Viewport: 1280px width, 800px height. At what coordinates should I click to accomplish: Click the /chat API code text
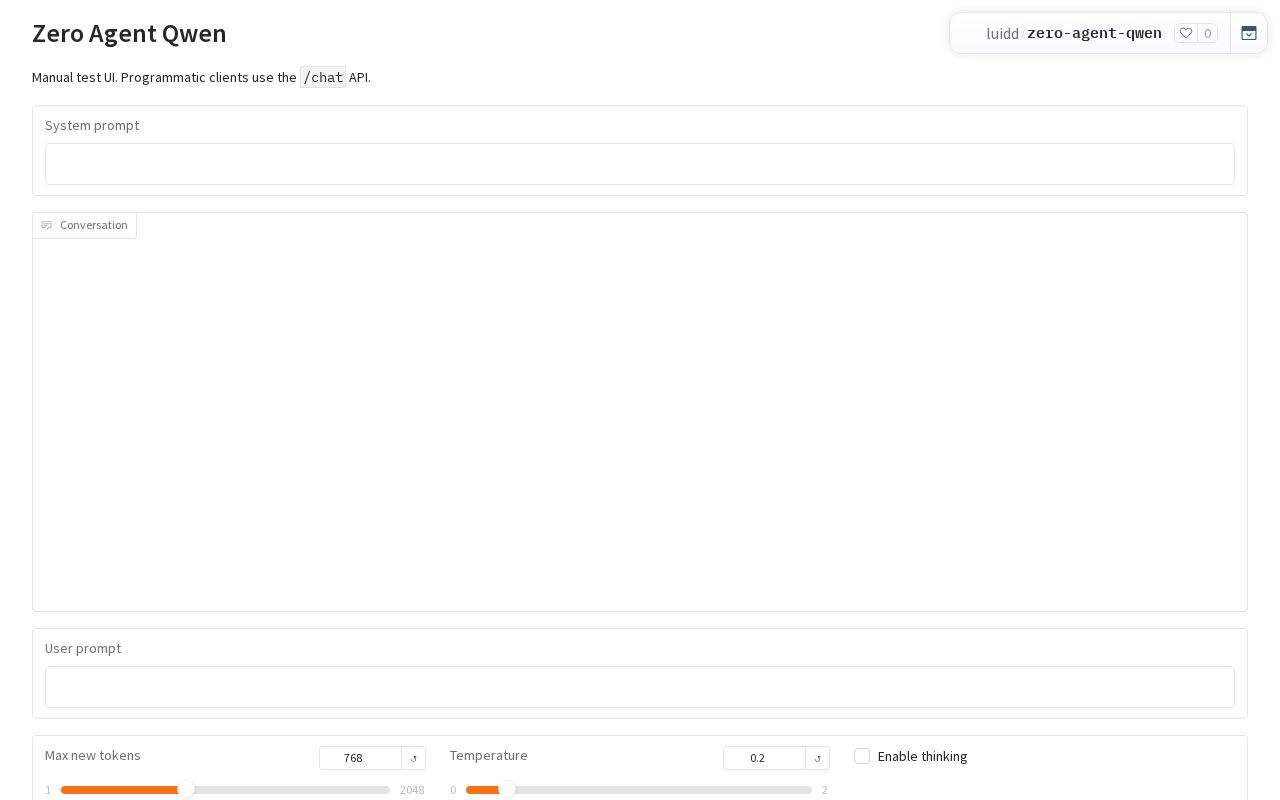[323, 77]
